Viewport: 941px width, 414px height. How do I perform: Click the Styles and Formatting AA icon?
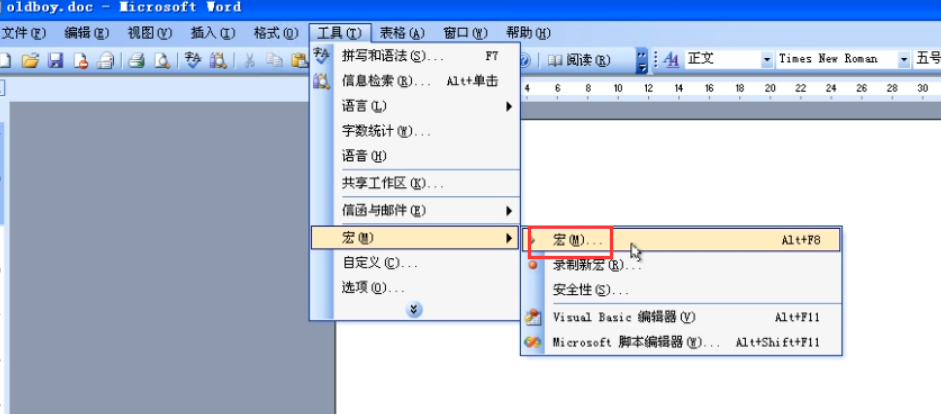(x=672, y=59)
